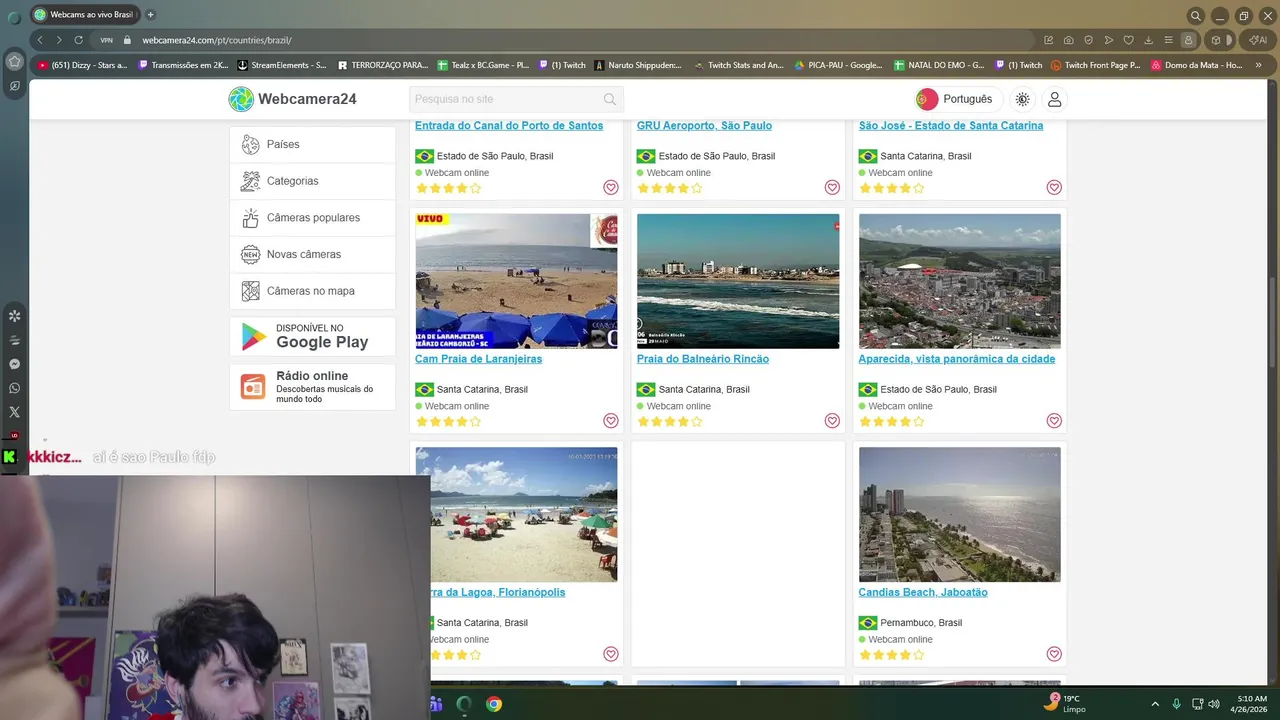Select the Webcams ao vivo Brasil tab
The width and height of the screenshot is (1280, 720).
pos(85,15)
